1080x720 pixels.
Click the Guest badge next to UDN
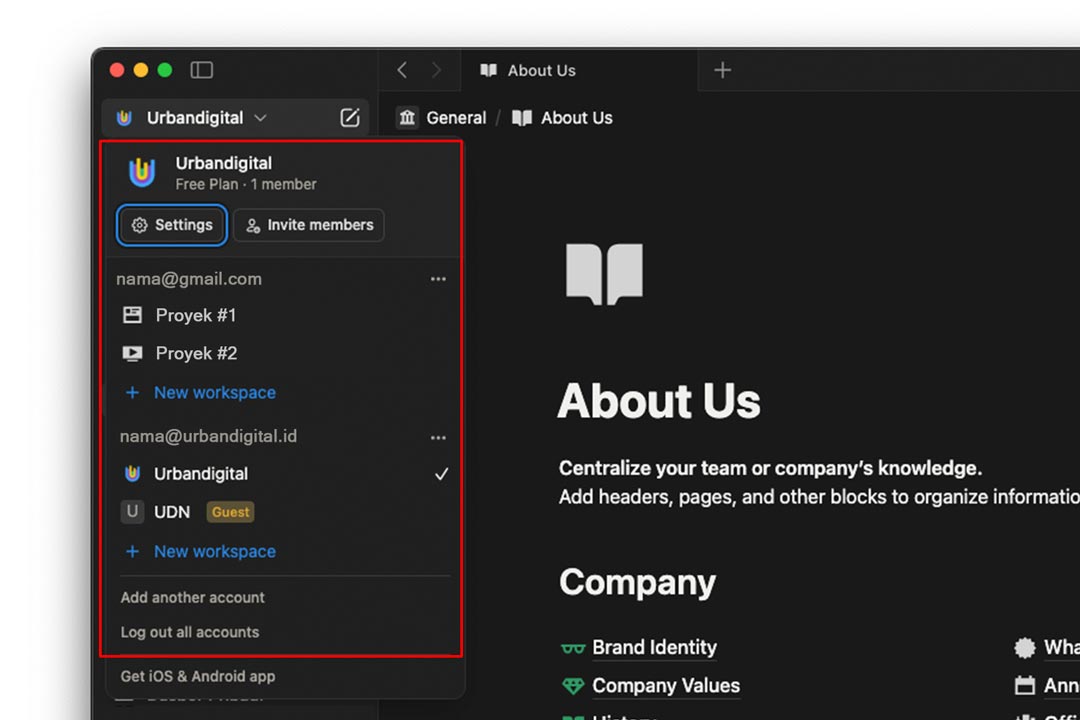click(x=230, y=512)
